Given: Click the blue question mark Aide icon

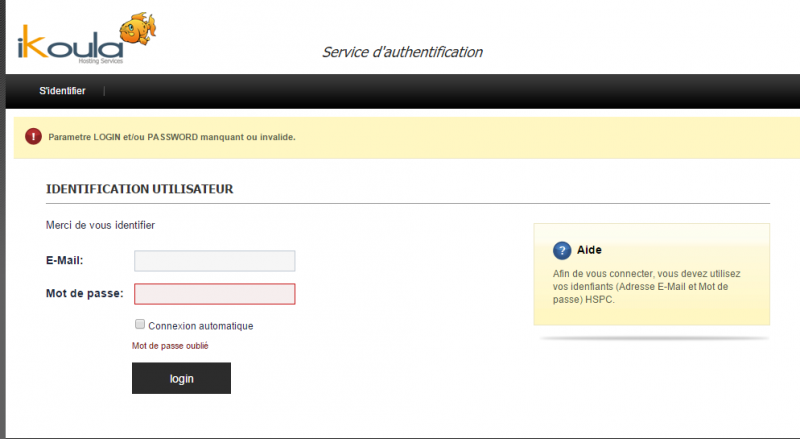Looking at the screenshot, I should [562, 250].
